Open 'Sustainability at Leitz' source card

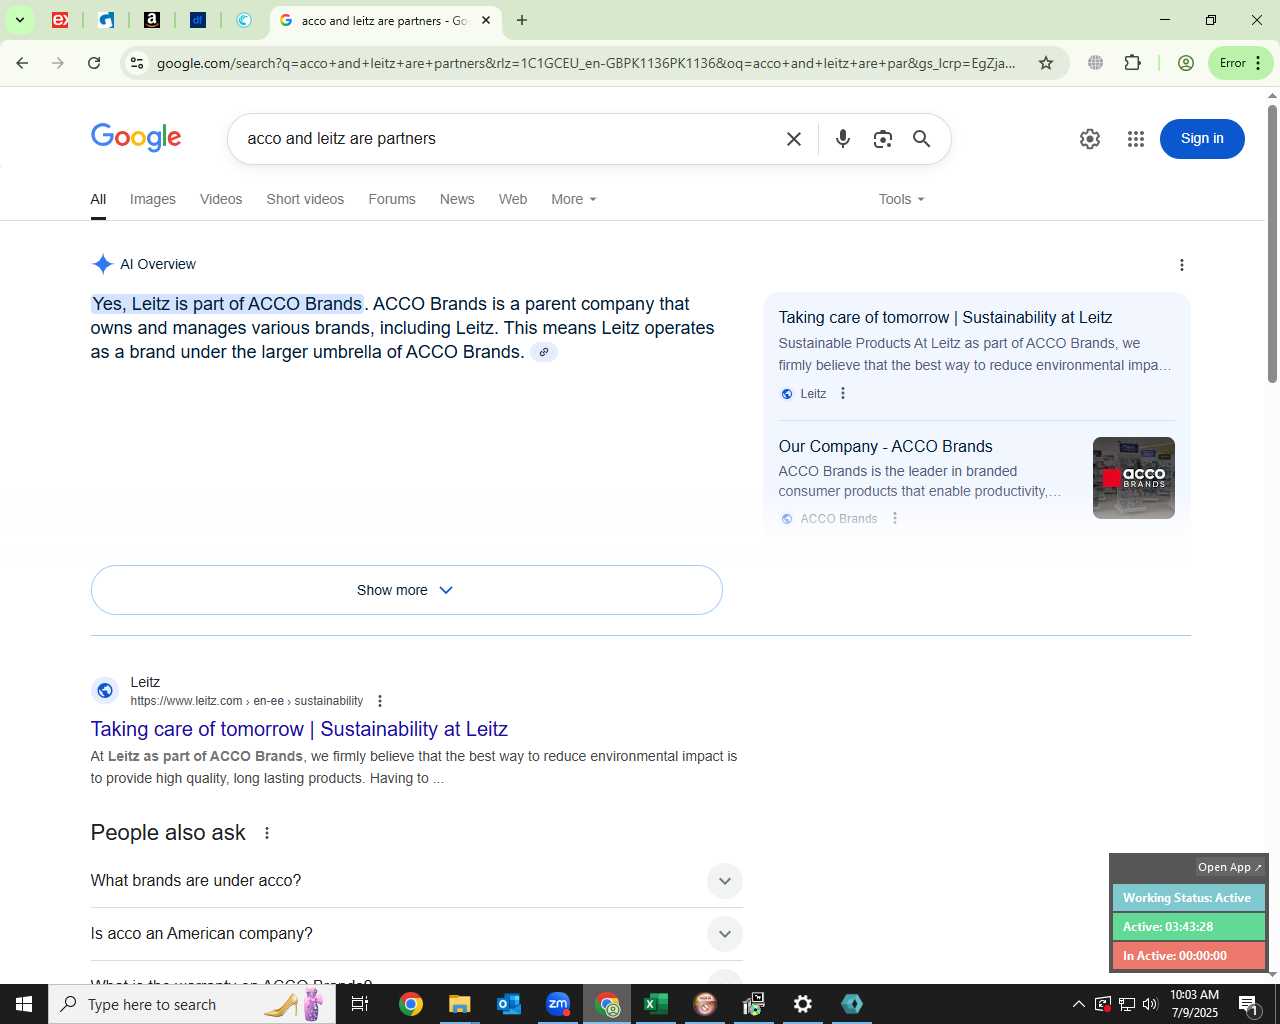pos(945,317)
